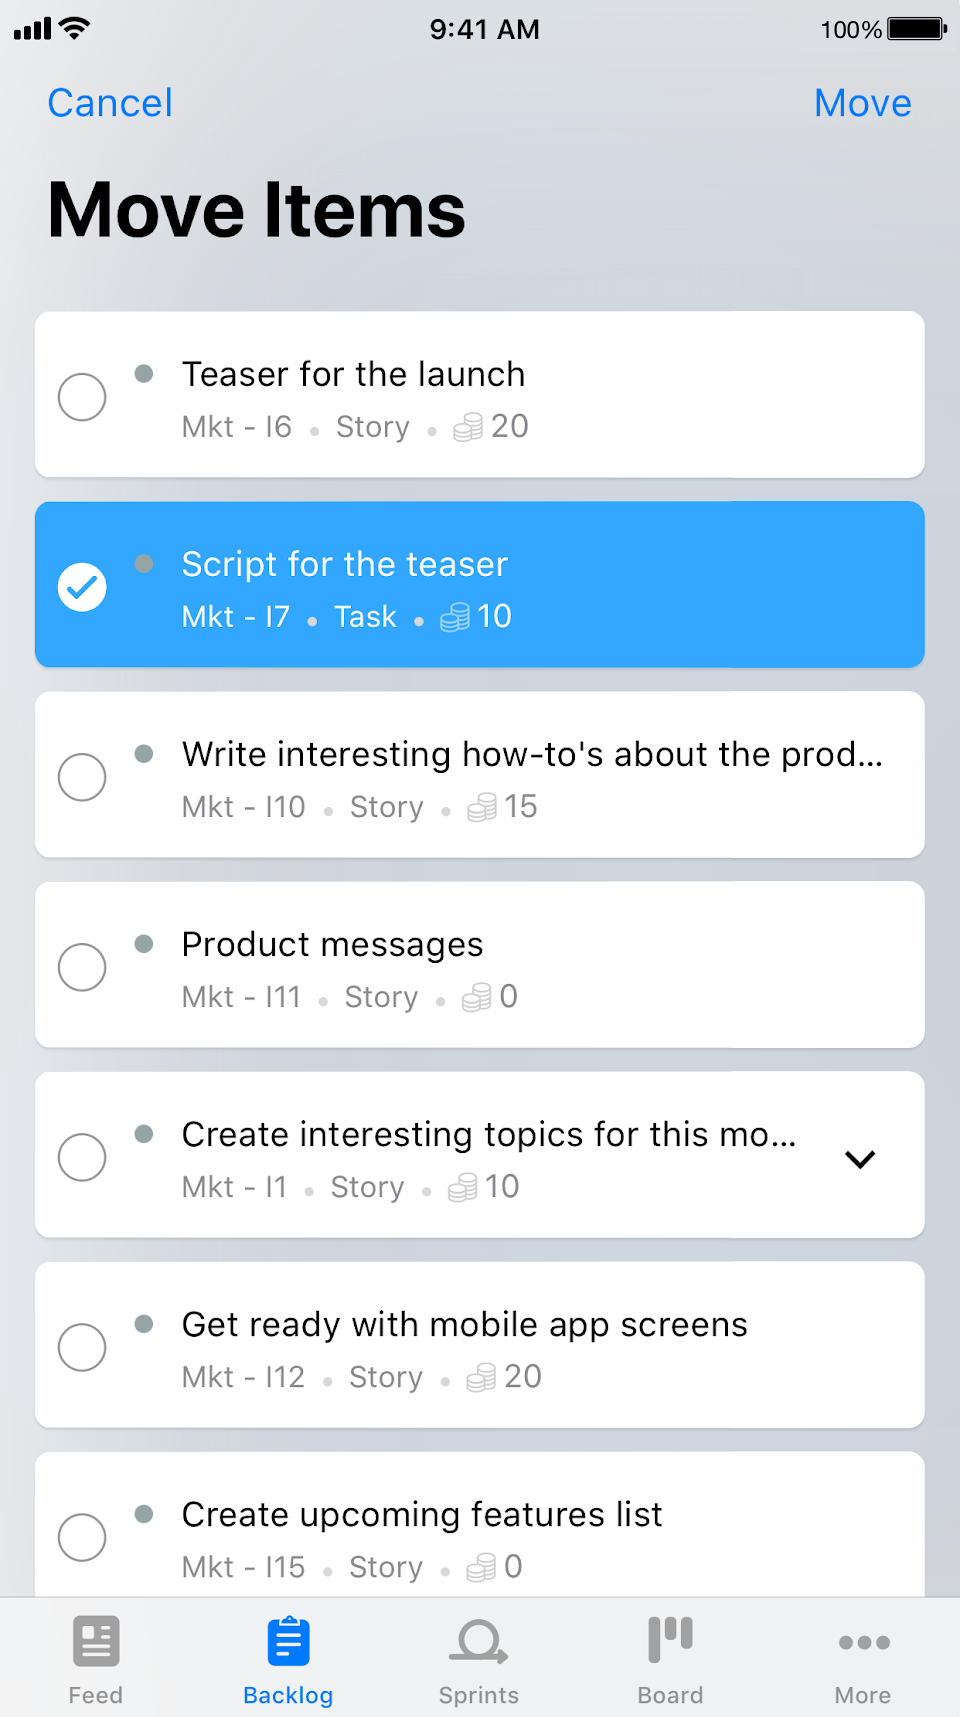Image resolution: width=960 pixels, height=1717 pixels.
Task: Select the Teaser for the launch checkbox
Action: (x=82, y=397)
